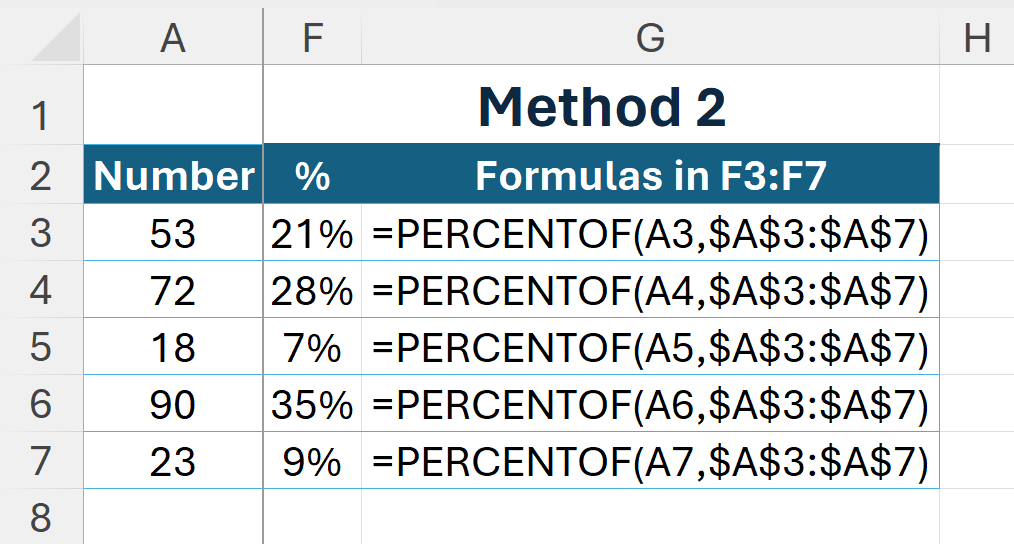Click the Number header cell
1014x544 pixels.
click(173, 175)
